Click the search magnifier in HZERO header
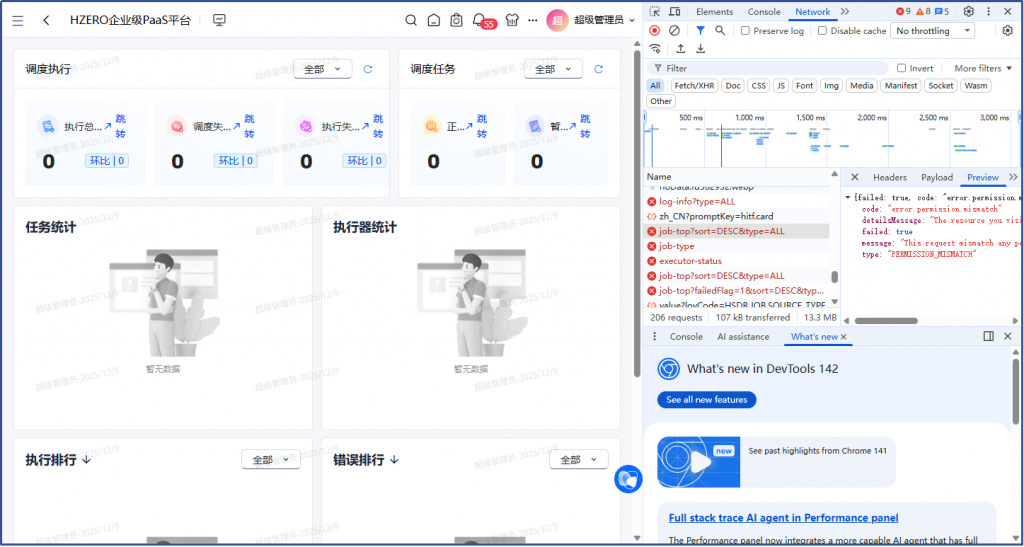The image size is (1024, 547). tap(411, 20)
